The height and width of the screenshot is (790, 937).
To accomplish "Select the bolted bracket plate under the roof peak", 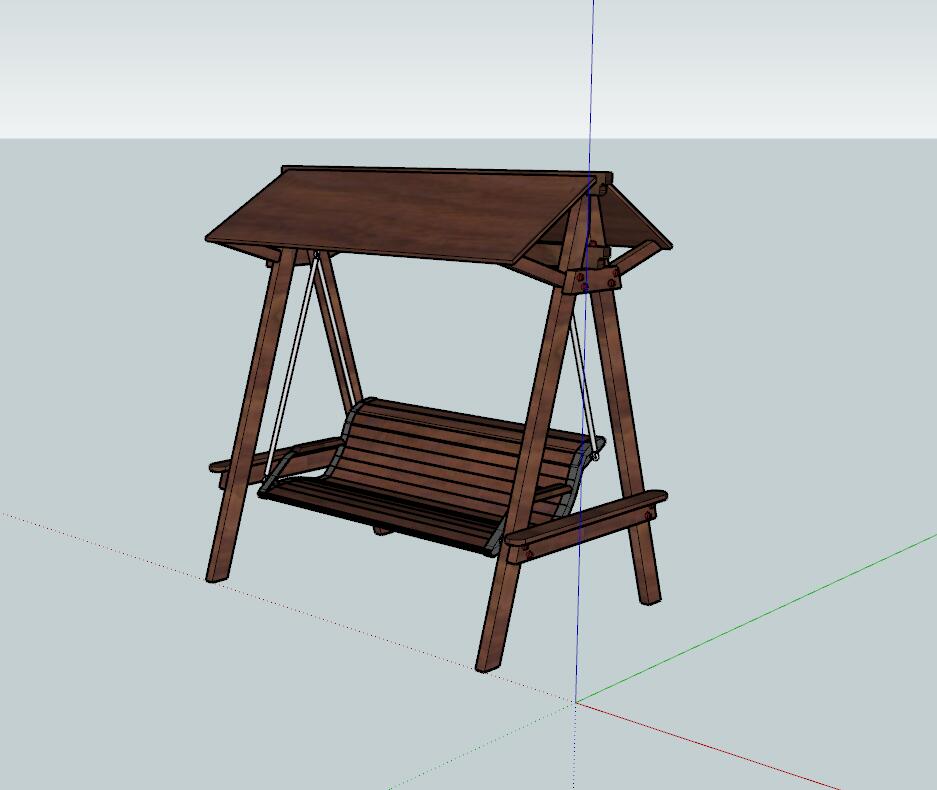I will point(592,279).
